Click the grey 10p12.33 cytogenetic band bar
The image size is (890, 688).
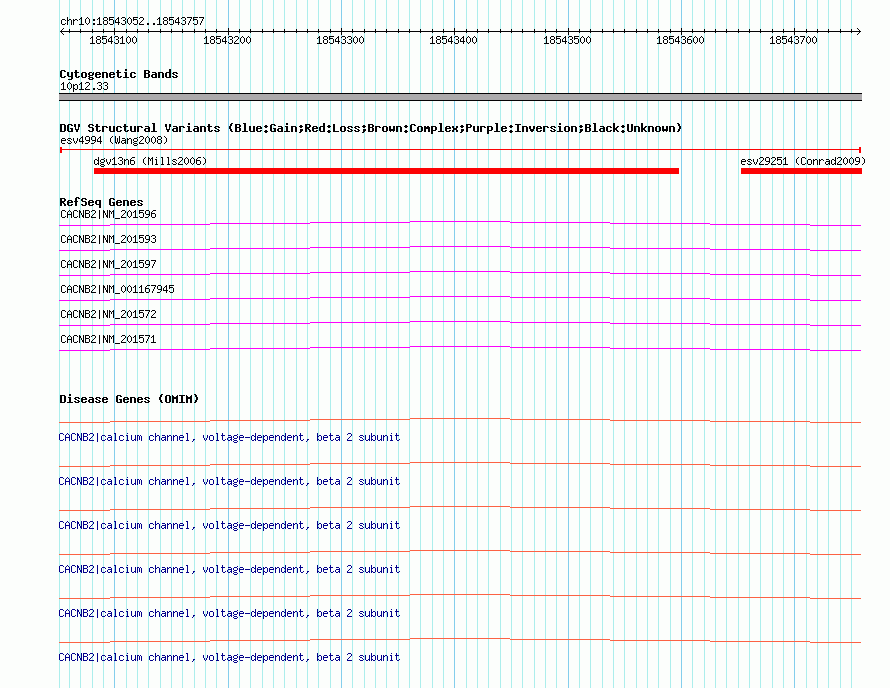pyautogui.click(x=460, y=97)
